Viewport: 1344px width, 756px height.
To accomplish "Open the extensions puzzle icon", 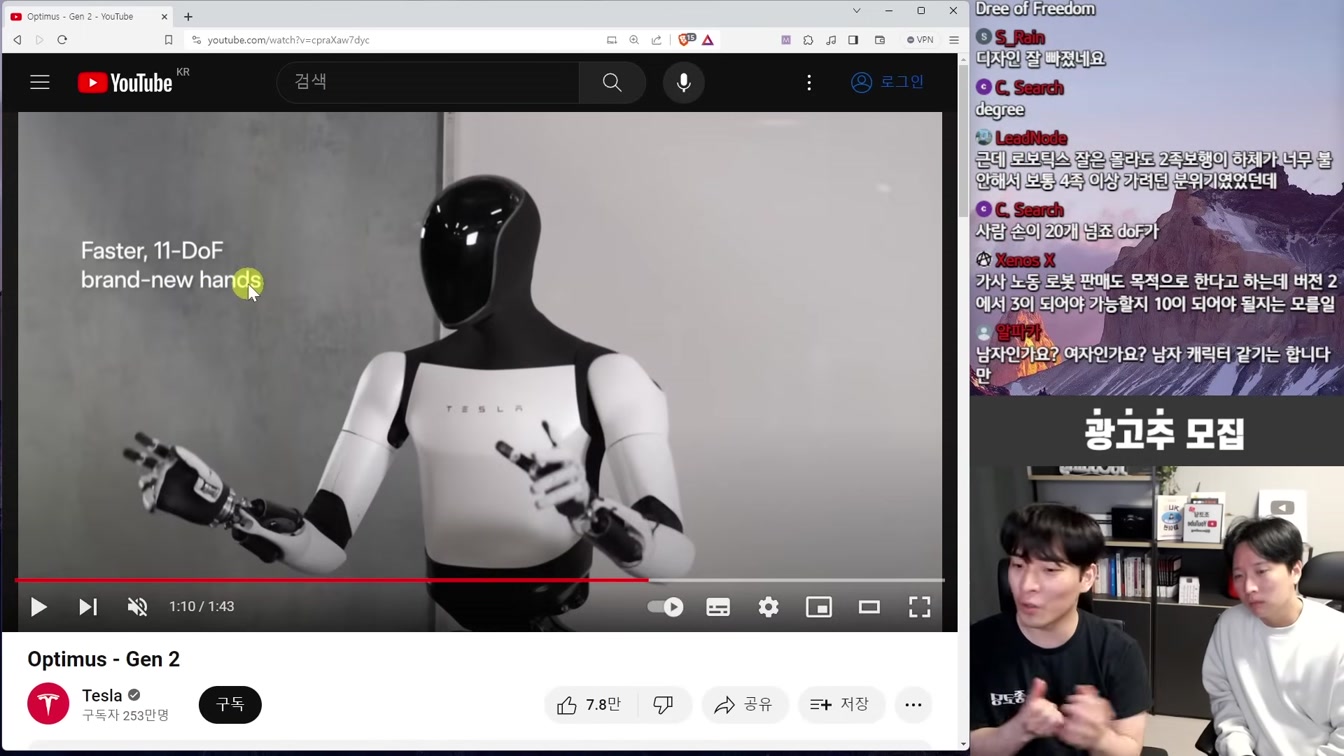I will 808,40.
